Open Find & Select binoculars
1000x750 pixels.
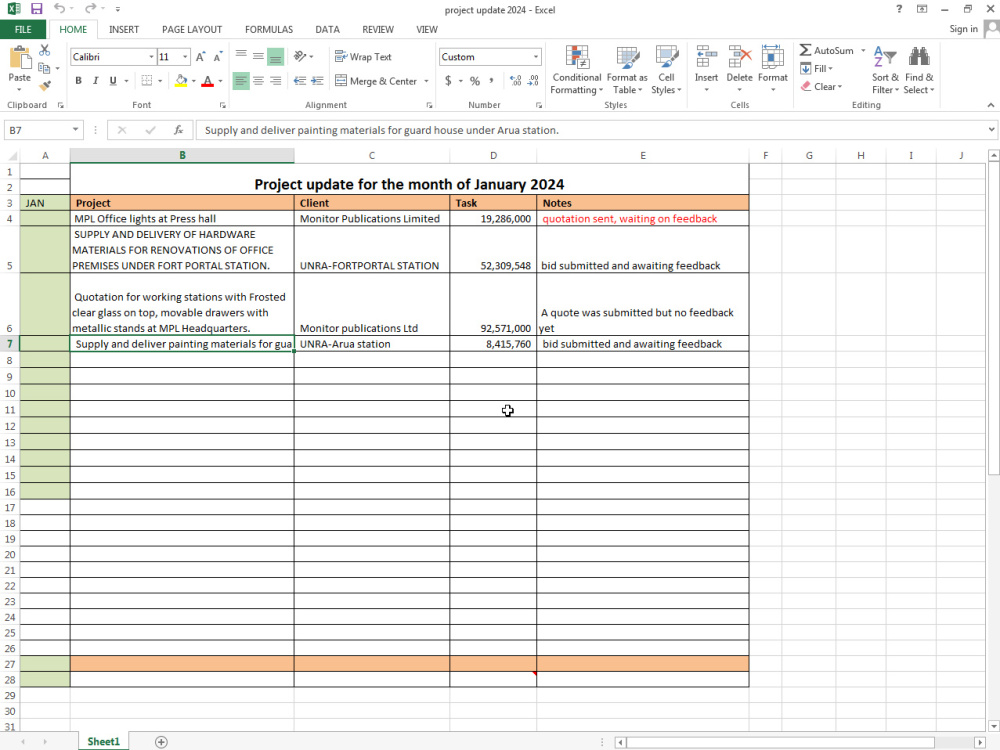click(919, 70)
